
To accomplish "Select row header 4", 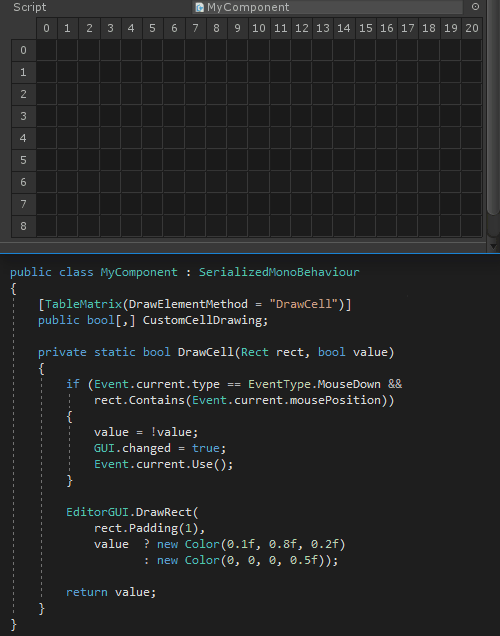I will [x=24, y=138].
